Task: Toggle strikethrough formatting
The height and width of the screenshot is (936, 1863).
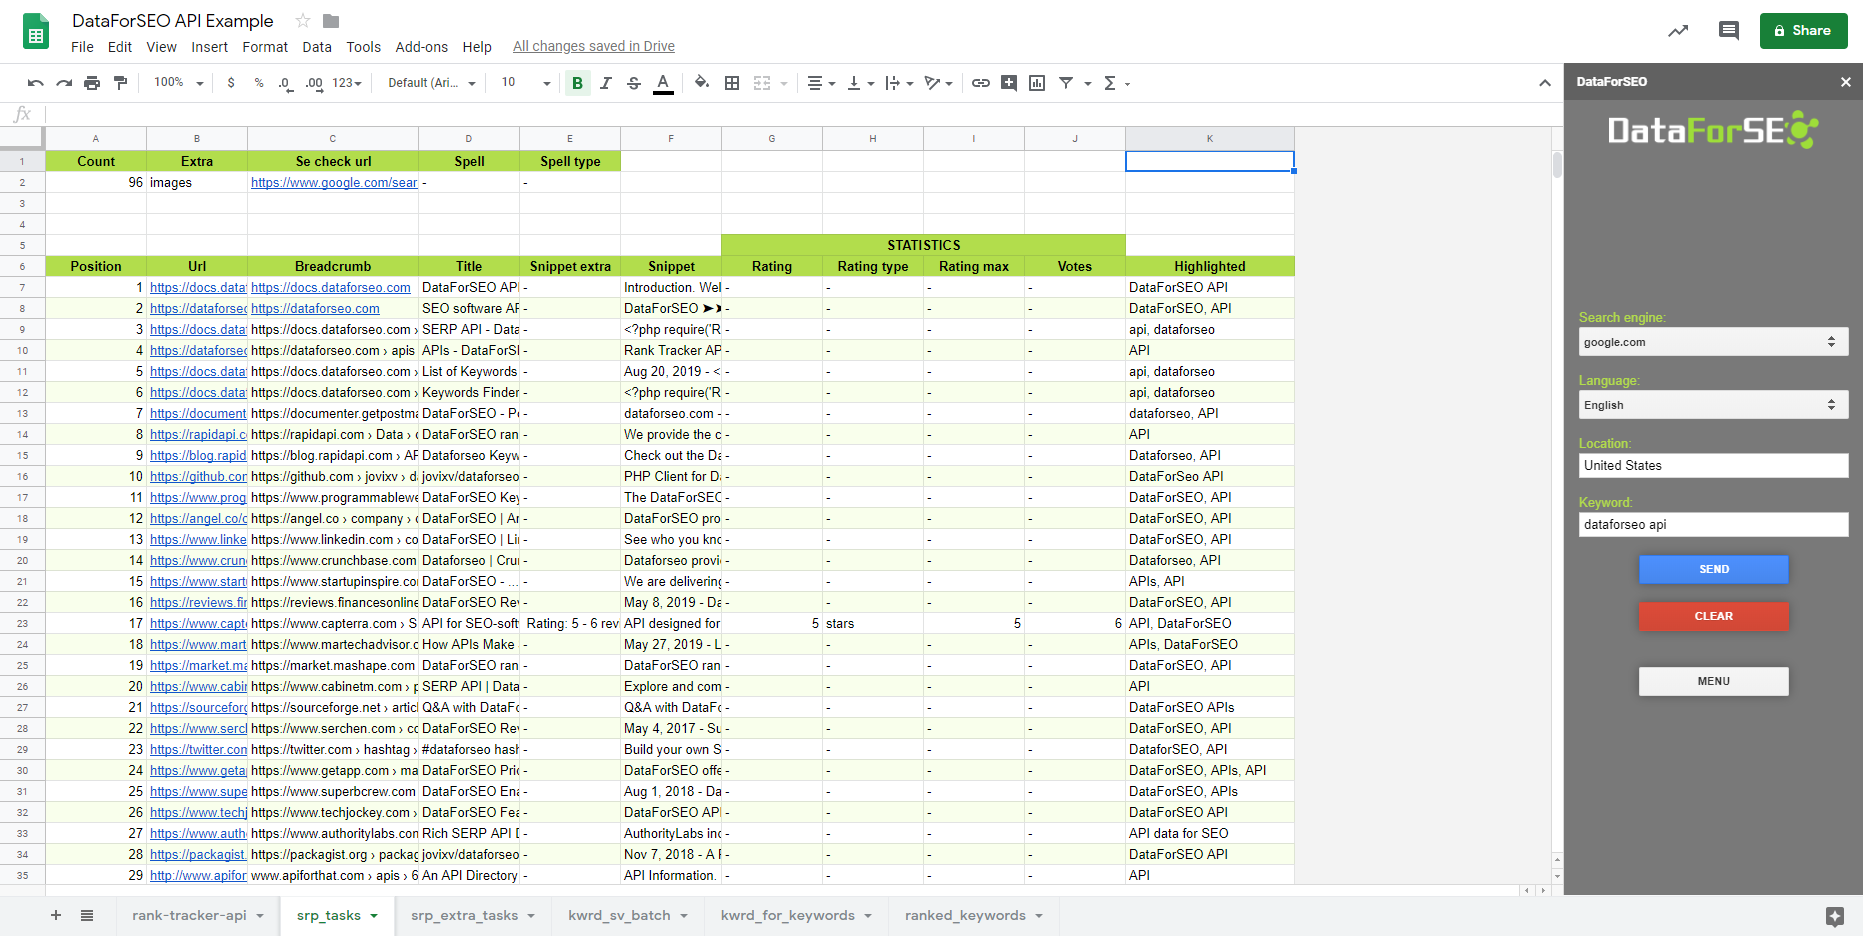Action: [634, 83]
